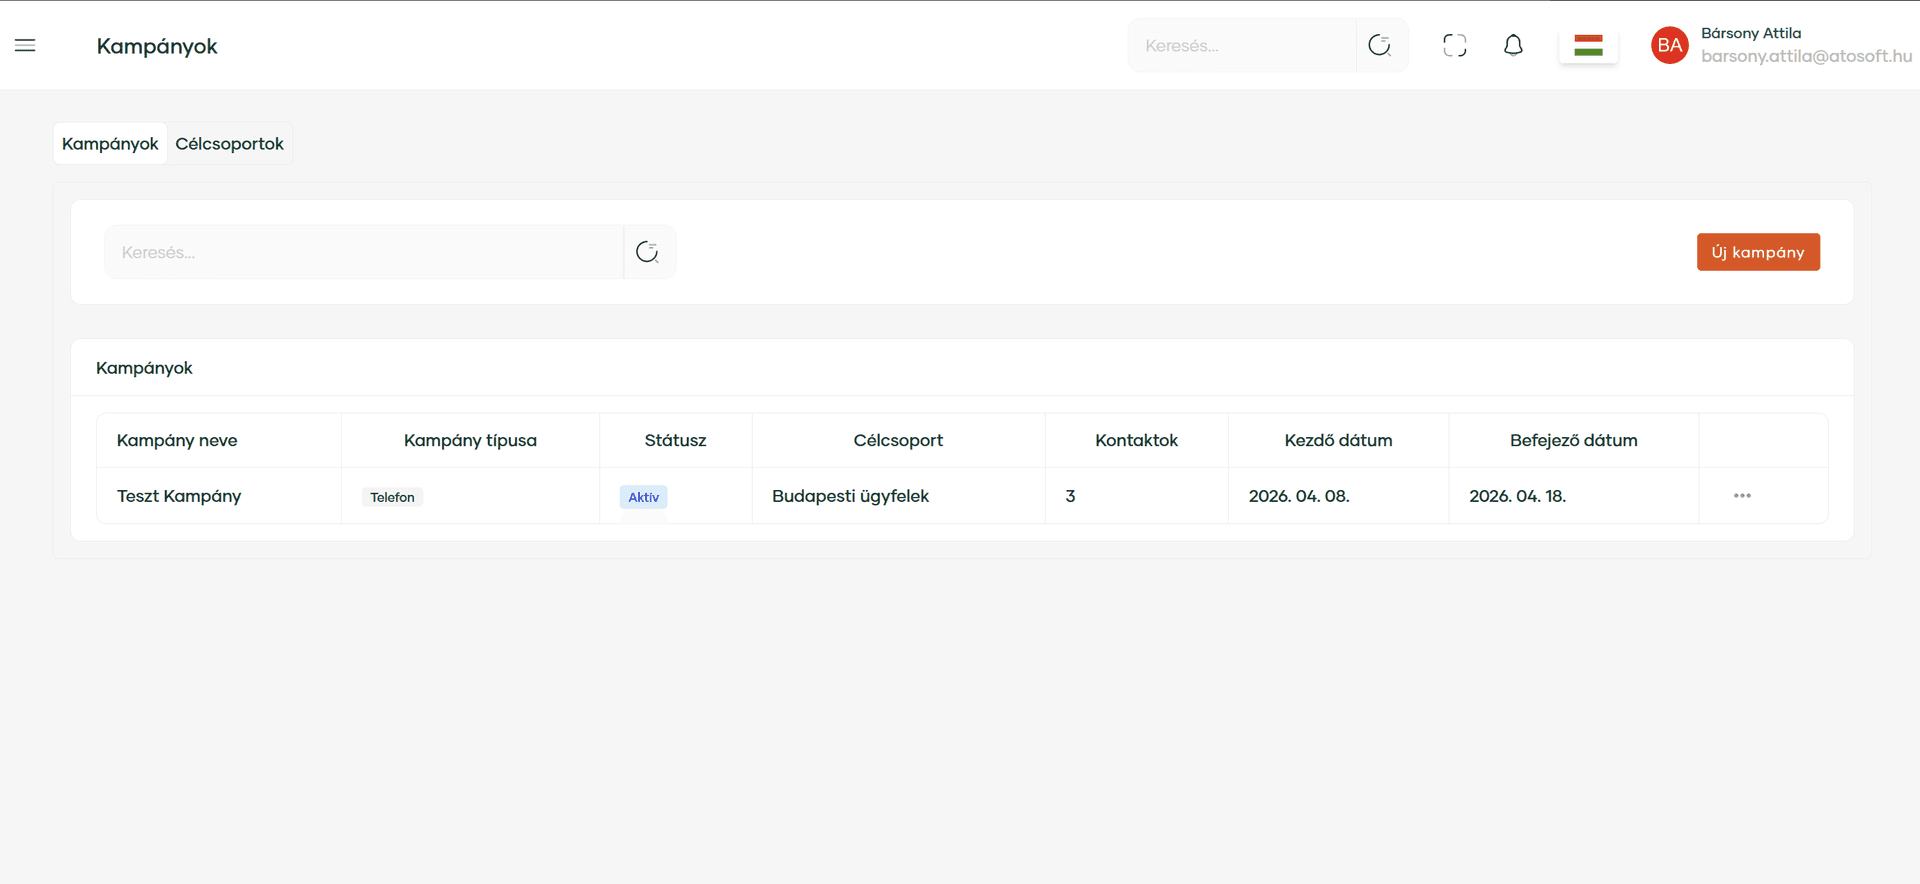Open the three-dot menu for Teszt Kampány
The height and width of the screenshot is (884, 1920).
point(1742,496)
